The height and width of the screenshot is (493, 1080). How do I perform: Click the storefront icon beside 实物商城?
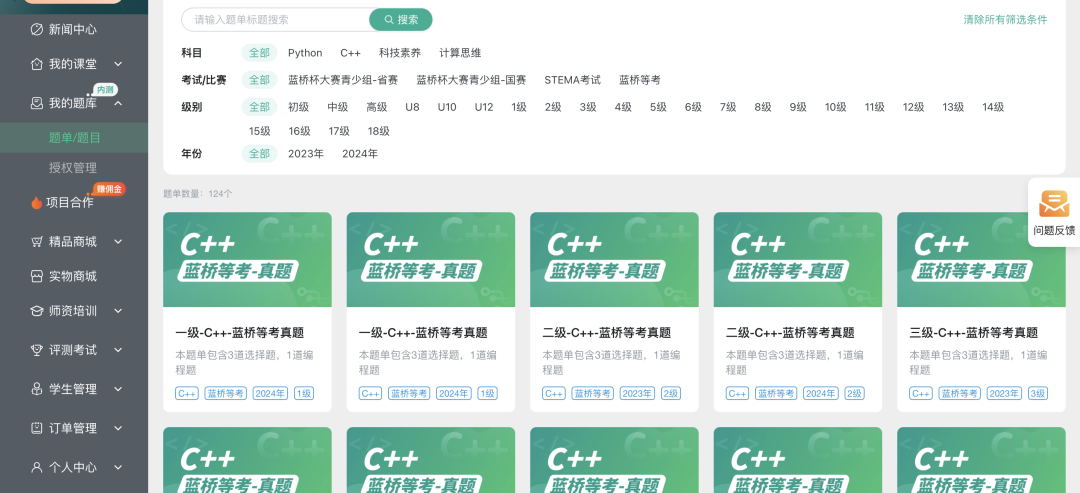coord(37,276)
